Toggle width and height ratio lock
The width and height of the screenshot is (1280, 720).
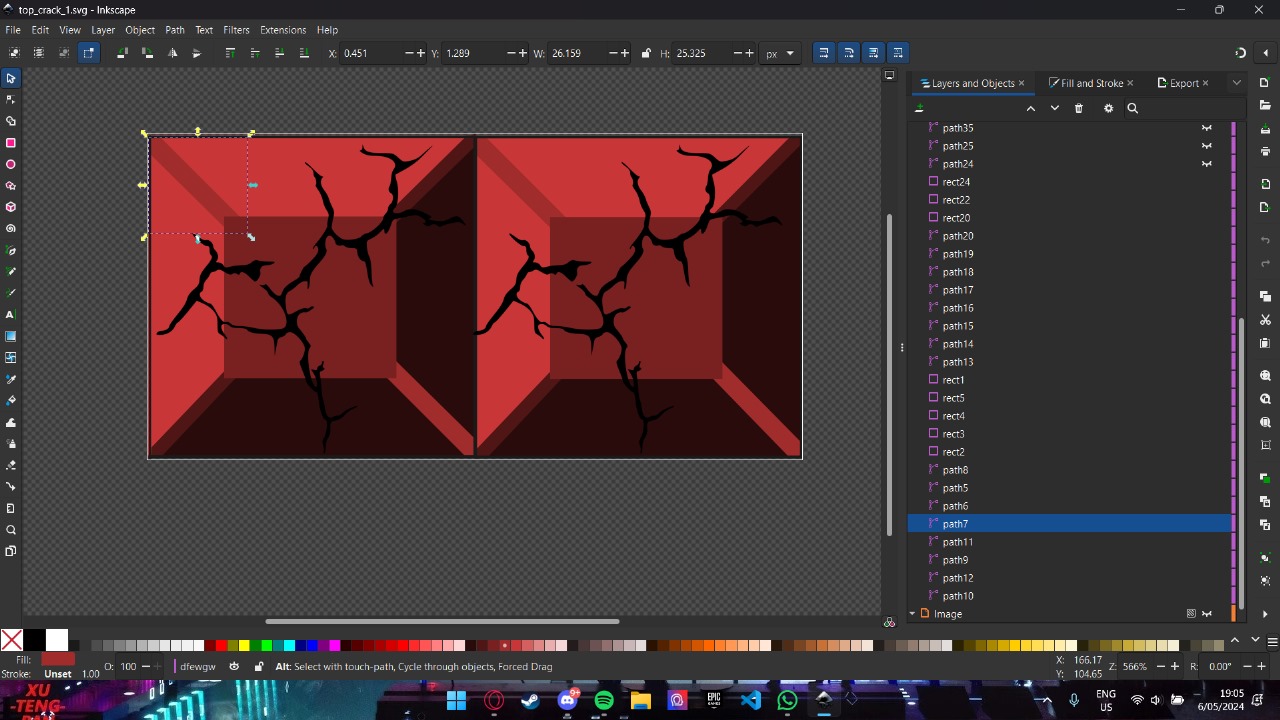tap(646, 53)
